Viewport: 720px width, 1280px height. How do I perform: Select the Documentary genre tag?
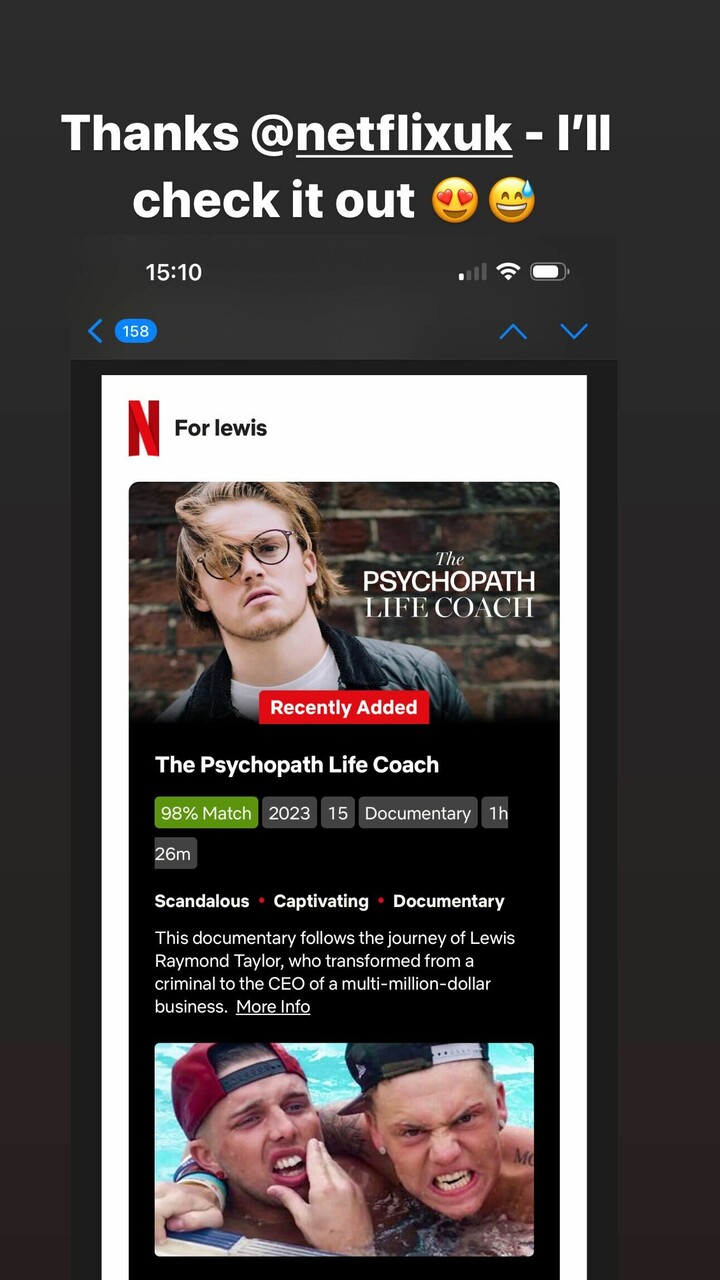click(x=418, y=813)
